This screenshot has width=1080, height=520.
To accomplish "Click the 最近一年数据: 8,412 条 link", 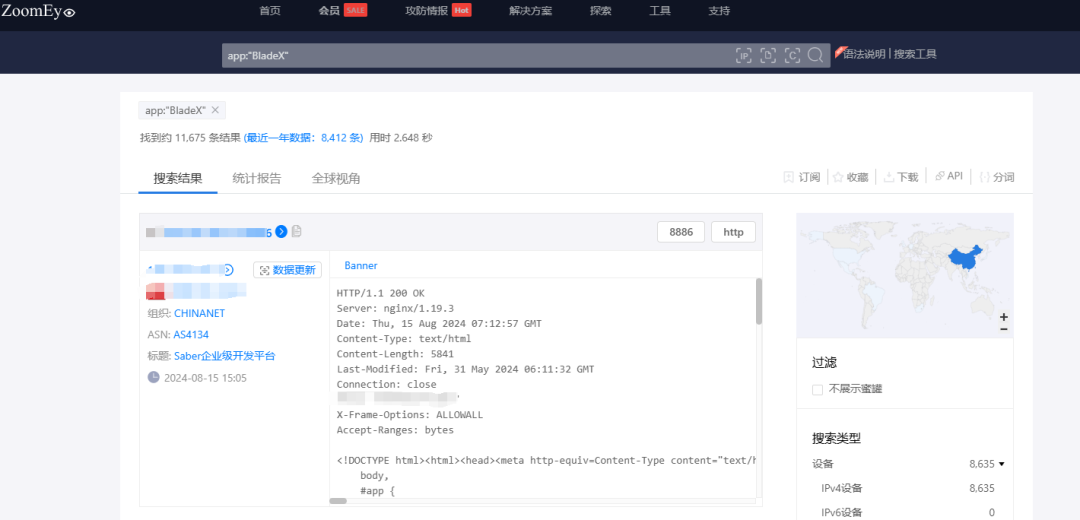I will tap(304, 138).
